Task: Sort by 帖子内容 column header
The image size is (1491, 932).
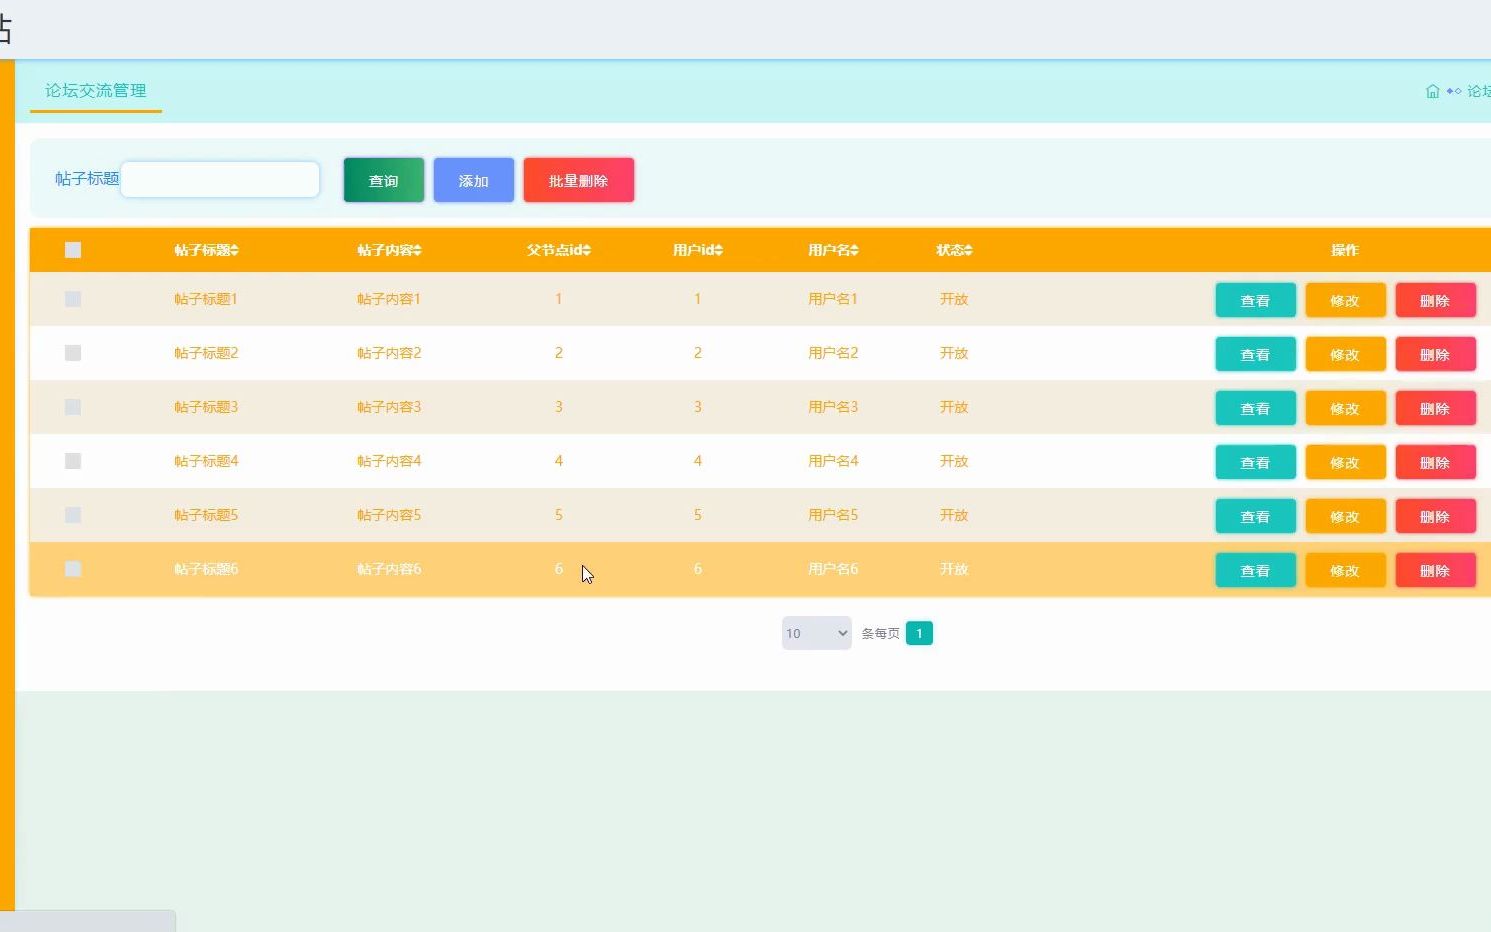Action: tap(390, 250)
